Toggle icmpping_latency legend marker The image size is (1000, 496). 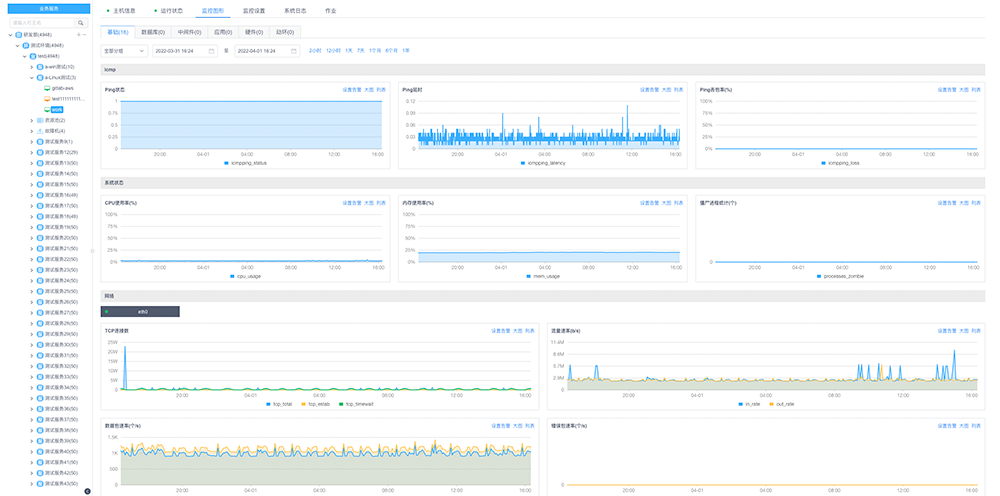522,163
